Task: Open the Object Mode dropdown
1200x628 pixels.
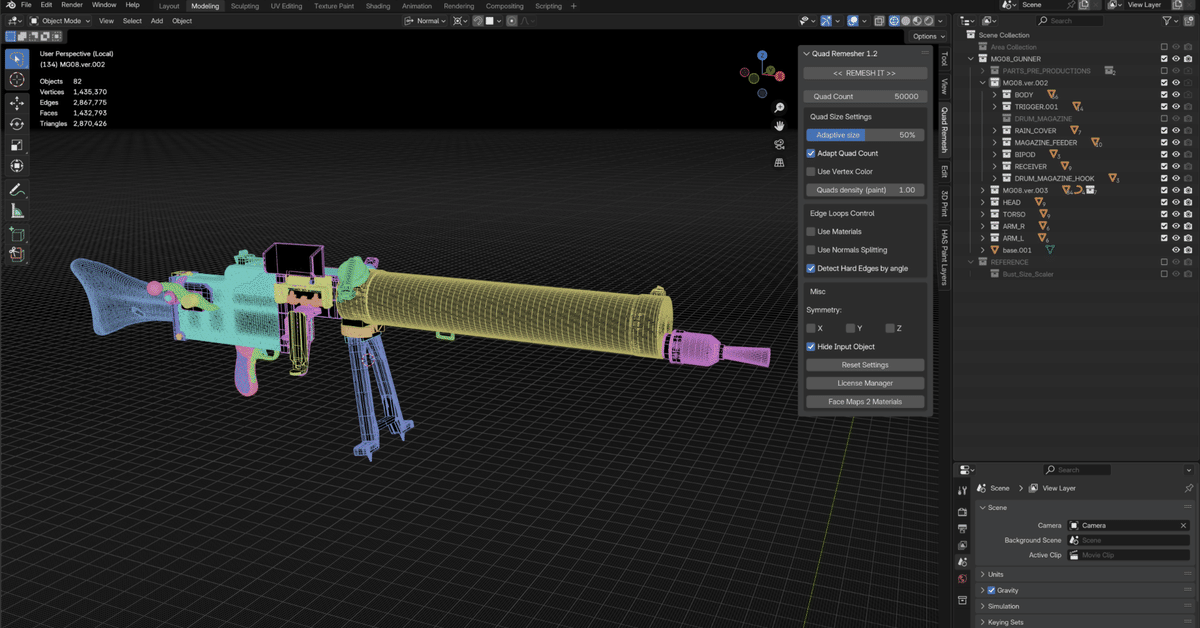Action: coord(60,20)
